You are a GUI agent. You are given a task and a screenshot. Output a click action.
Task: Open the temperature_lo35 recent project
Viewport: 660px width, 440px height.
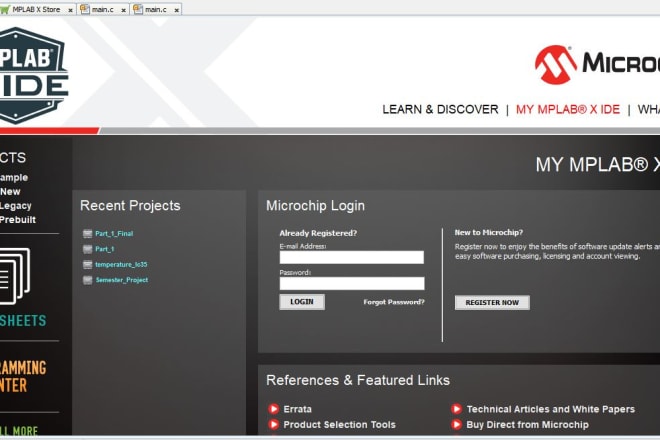(121, 264)
